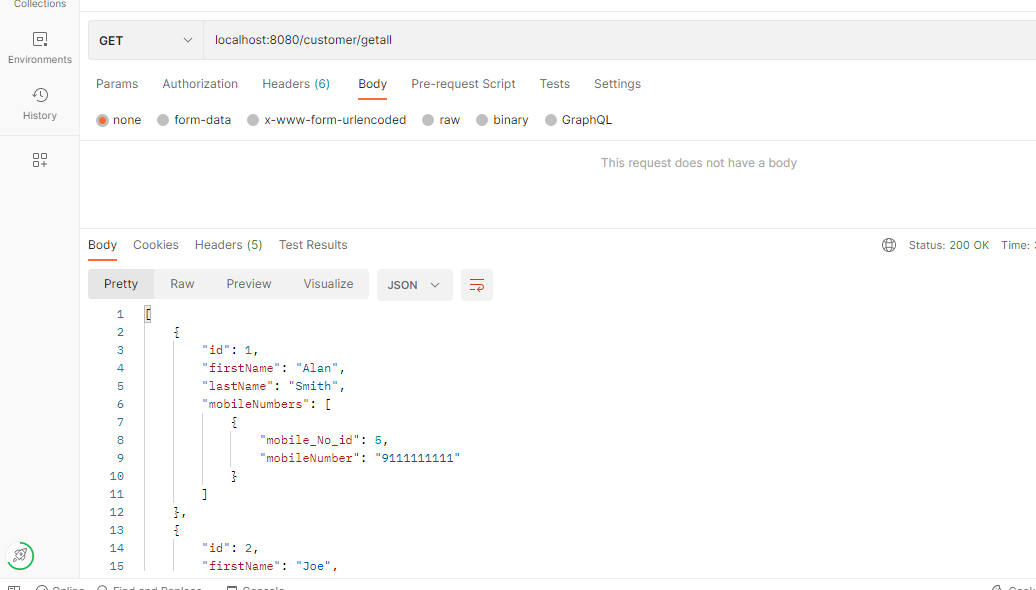Click the globe network icon near Status
Image resolution: width=1036 pixels, height=590 pixels.
889,245
